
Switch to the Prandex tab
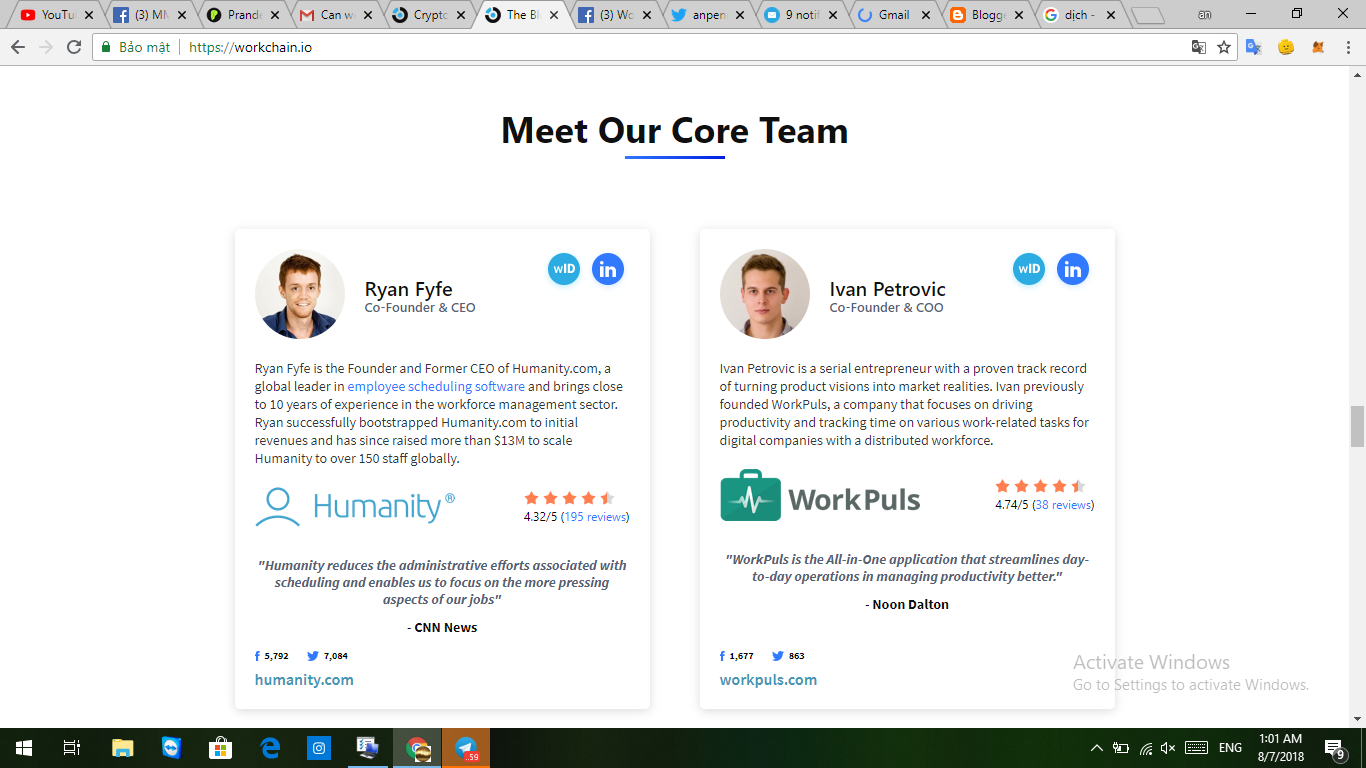pos(242,15)
